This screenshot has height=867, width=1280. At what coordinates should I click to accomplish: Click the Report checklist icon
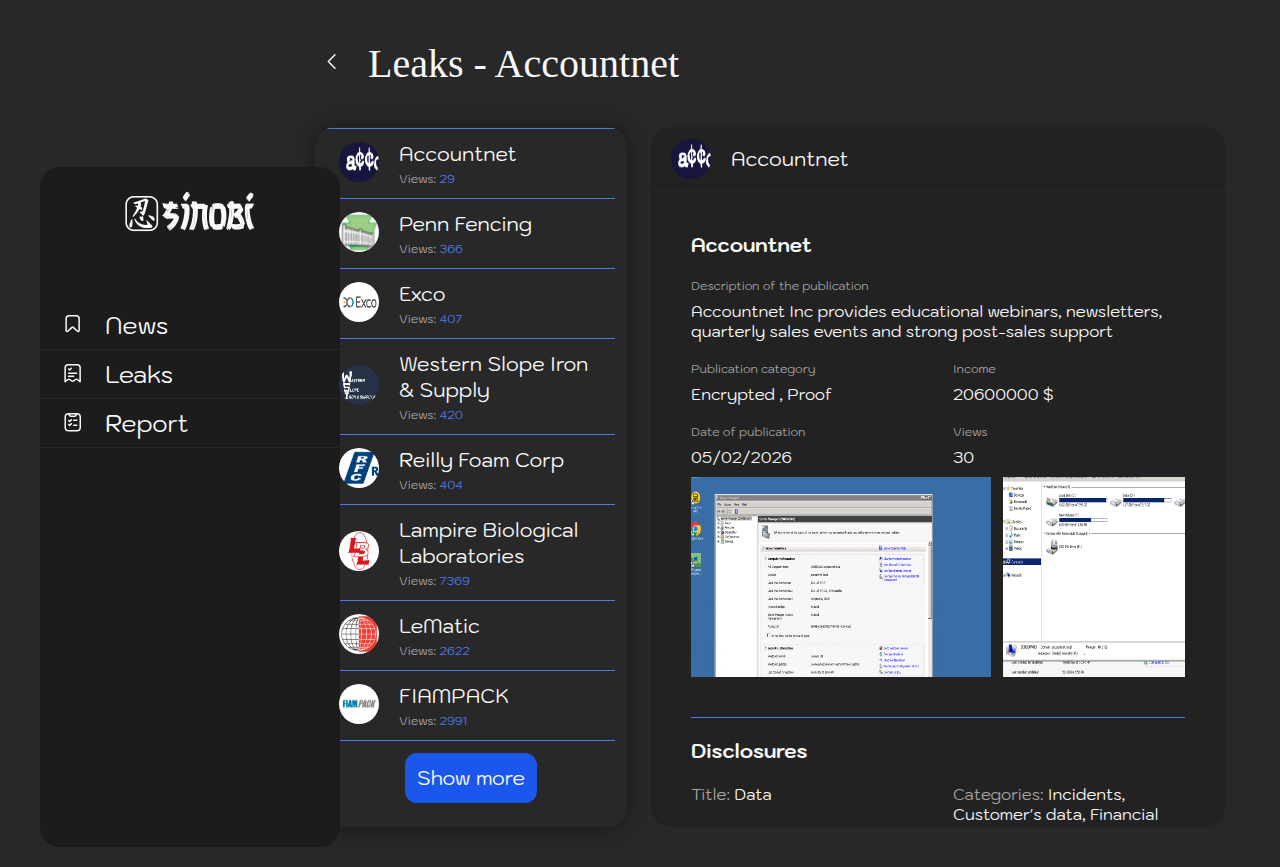[72, 423]
